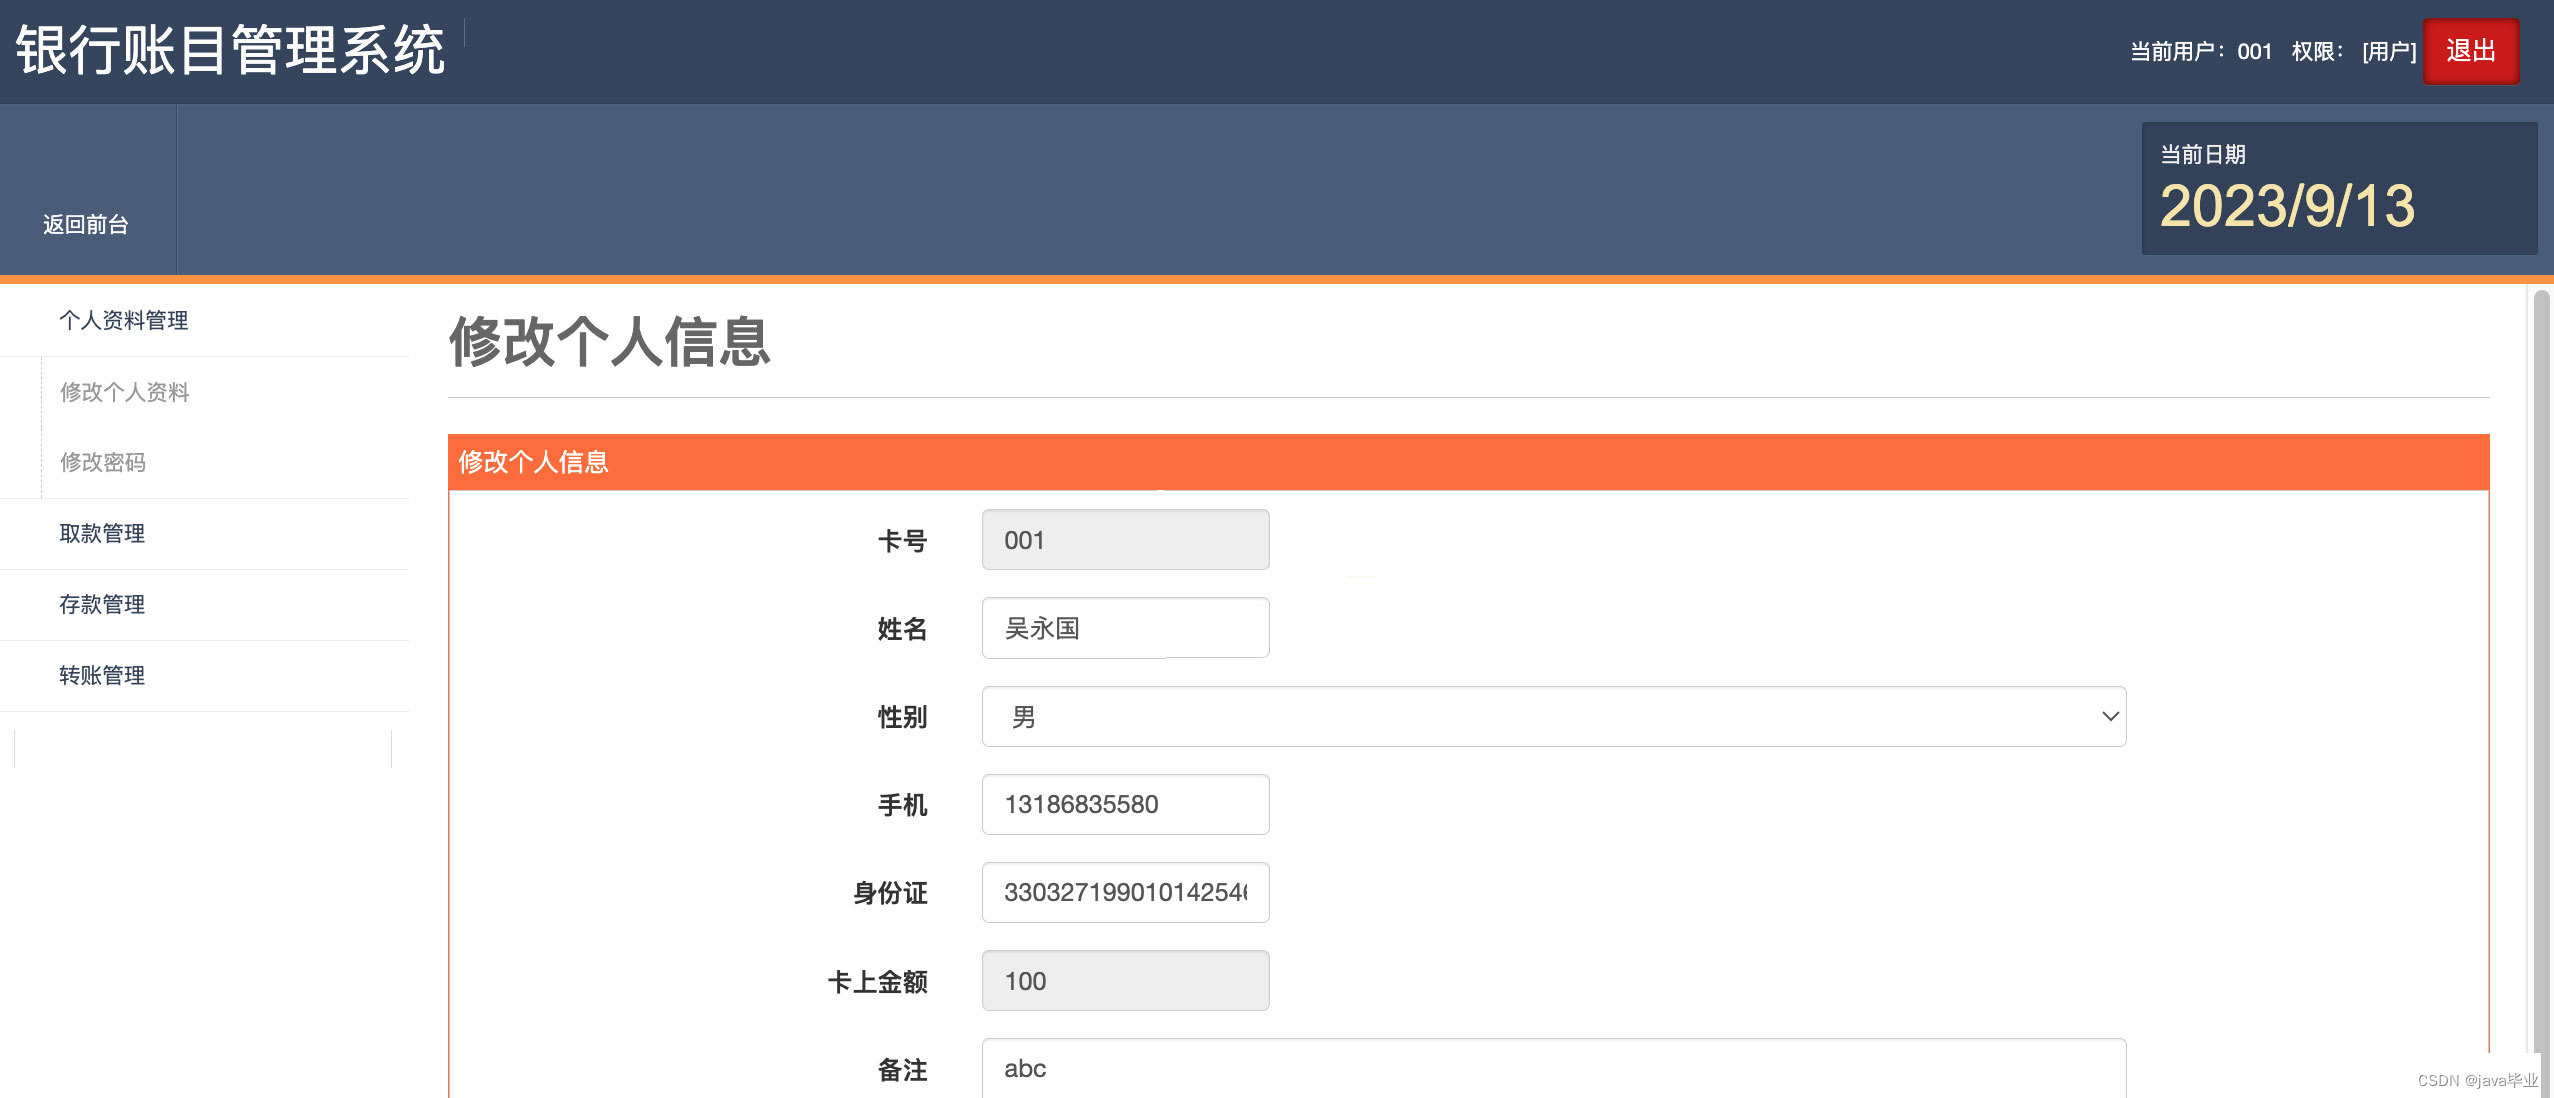
Task: Open 修改密码 in the sidebar
Action: pos(103,462)
